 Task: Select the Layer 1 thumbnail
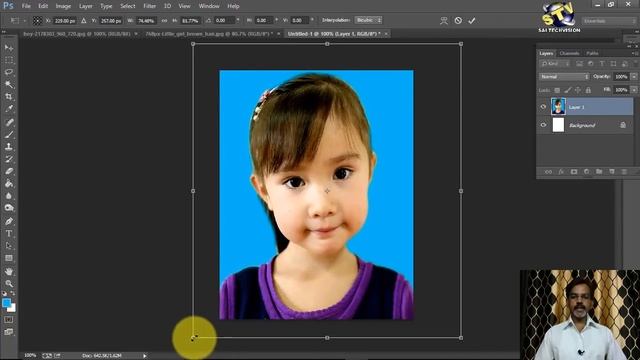pos(558,107)
